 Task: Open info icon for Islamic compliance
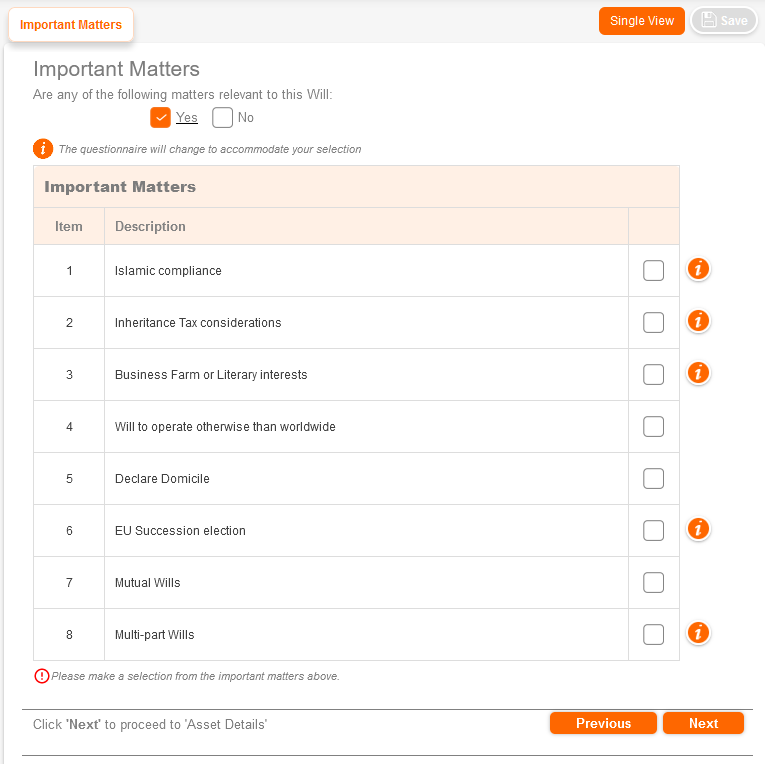tap(699, 269)
